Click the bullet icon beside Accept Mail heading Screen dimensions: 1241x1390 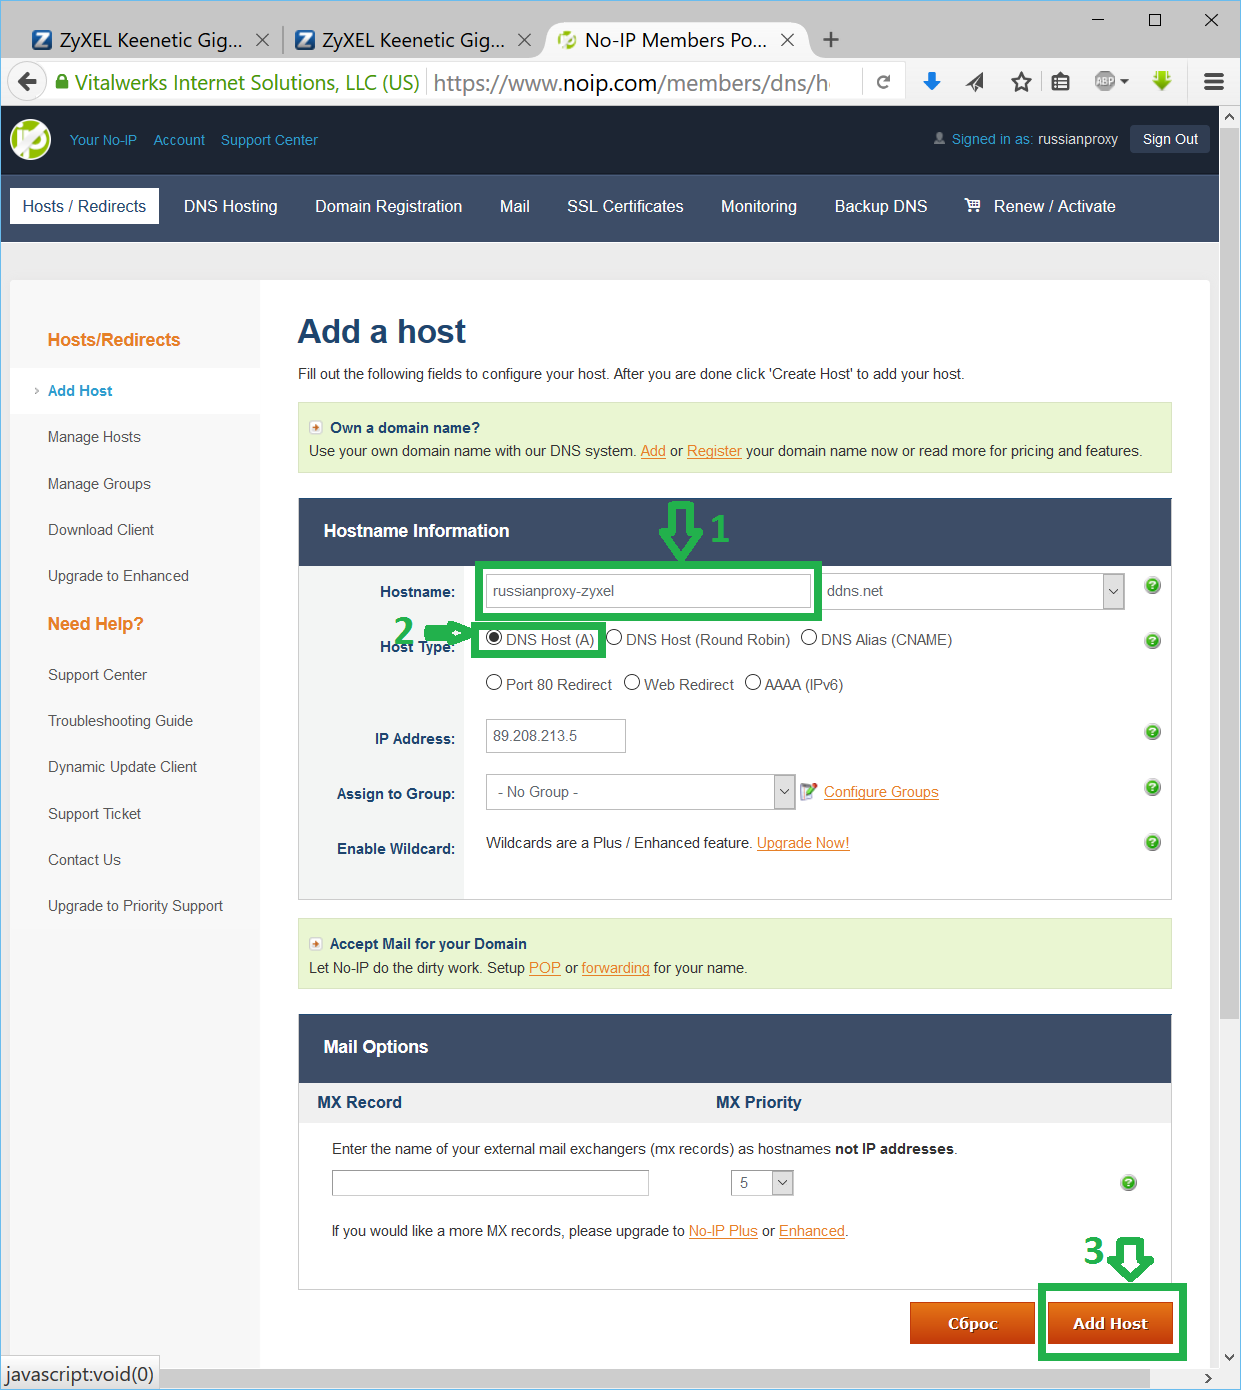point(316,943)
